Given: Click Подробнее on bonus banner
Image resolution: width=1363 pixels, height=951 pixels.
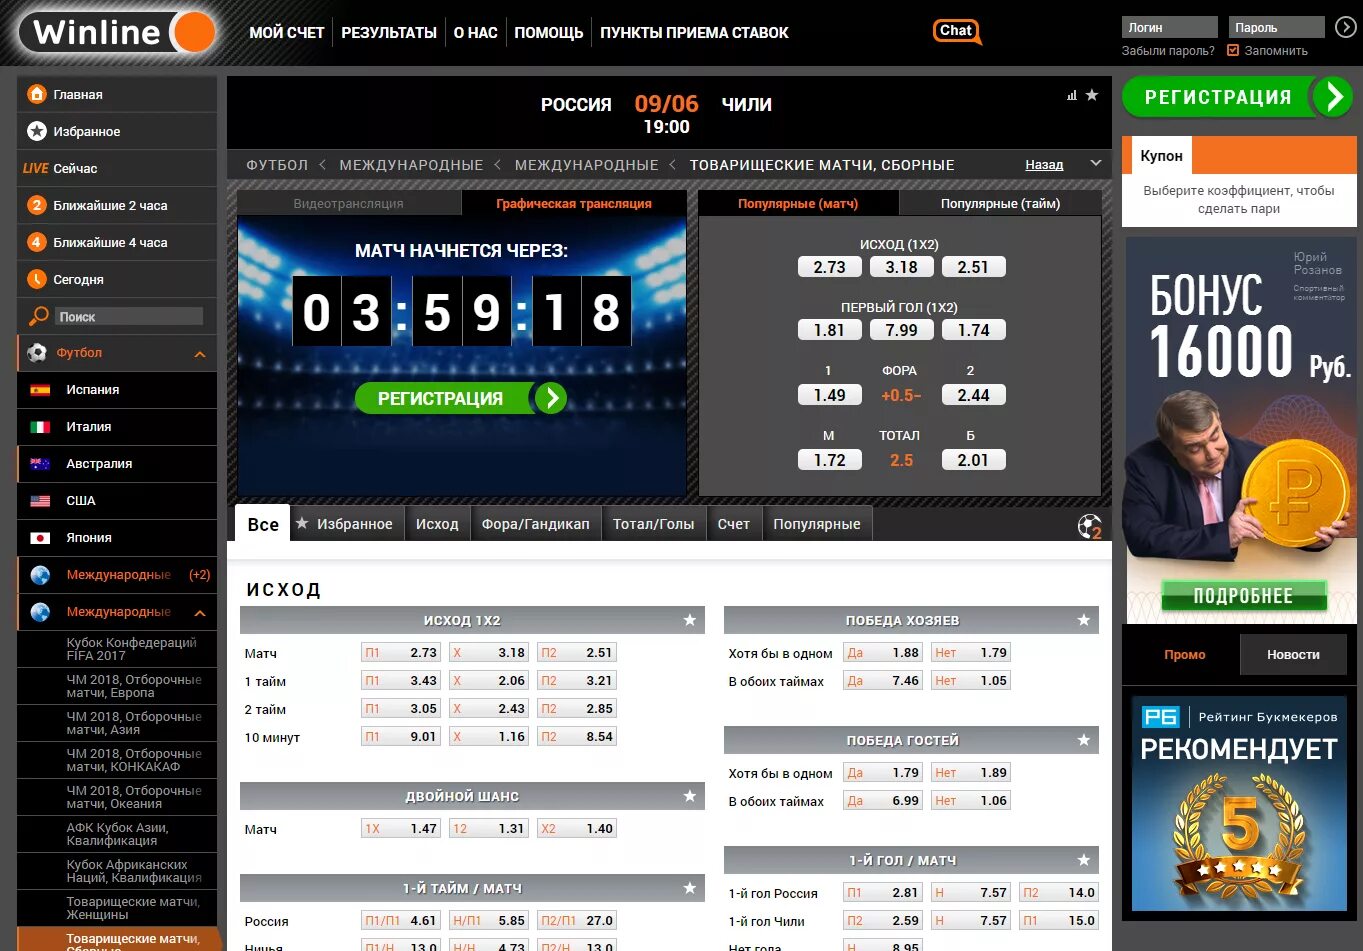Looking at the screenshot, I should (x=1243, y=596).
